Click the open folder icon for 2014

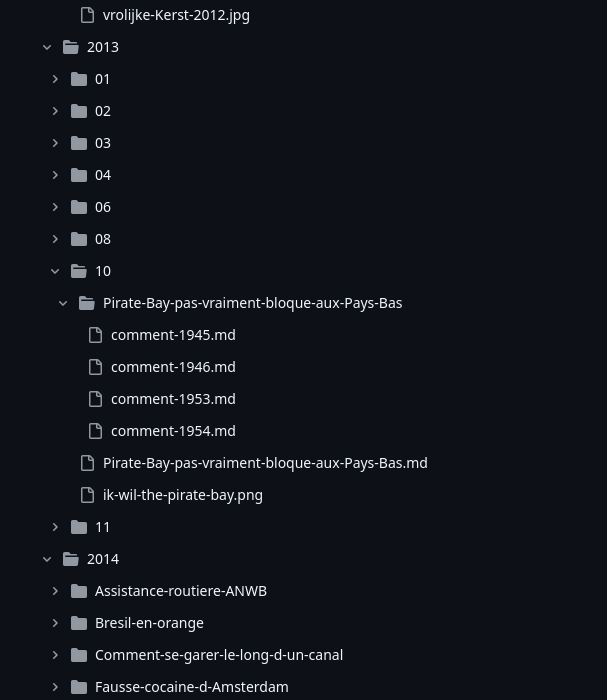tap(71, 559)
